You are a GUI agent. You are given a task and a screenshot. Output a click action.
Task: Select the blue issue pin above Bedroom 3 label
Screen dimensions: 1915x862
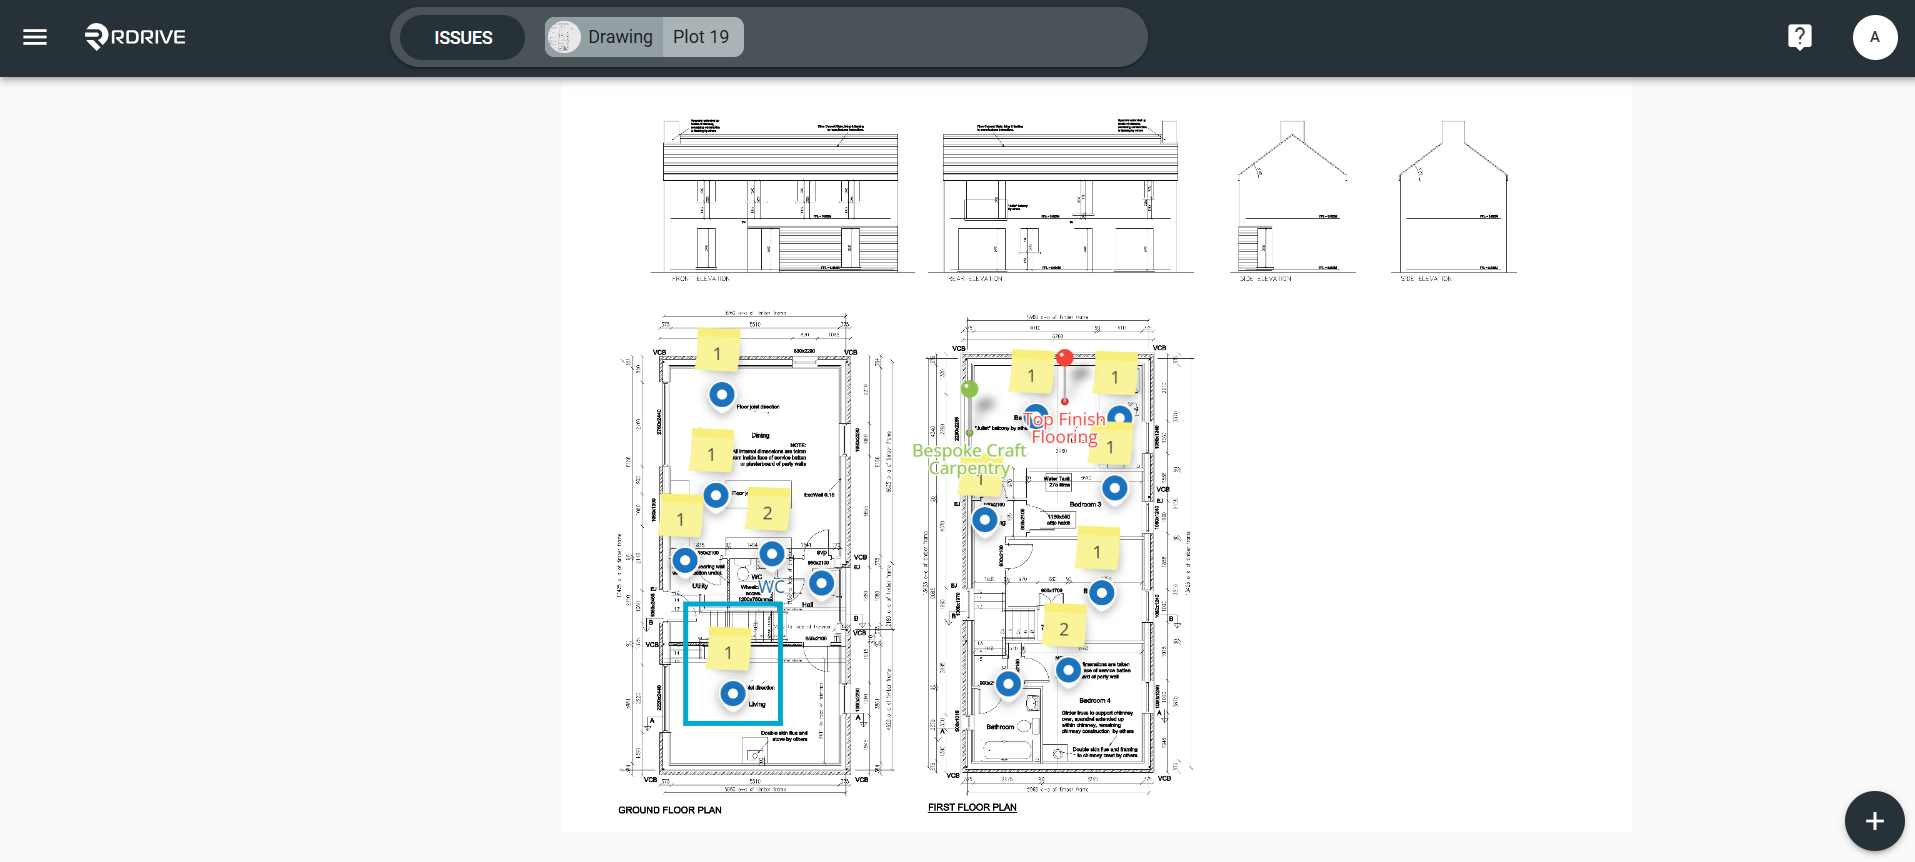[1114, 488]
